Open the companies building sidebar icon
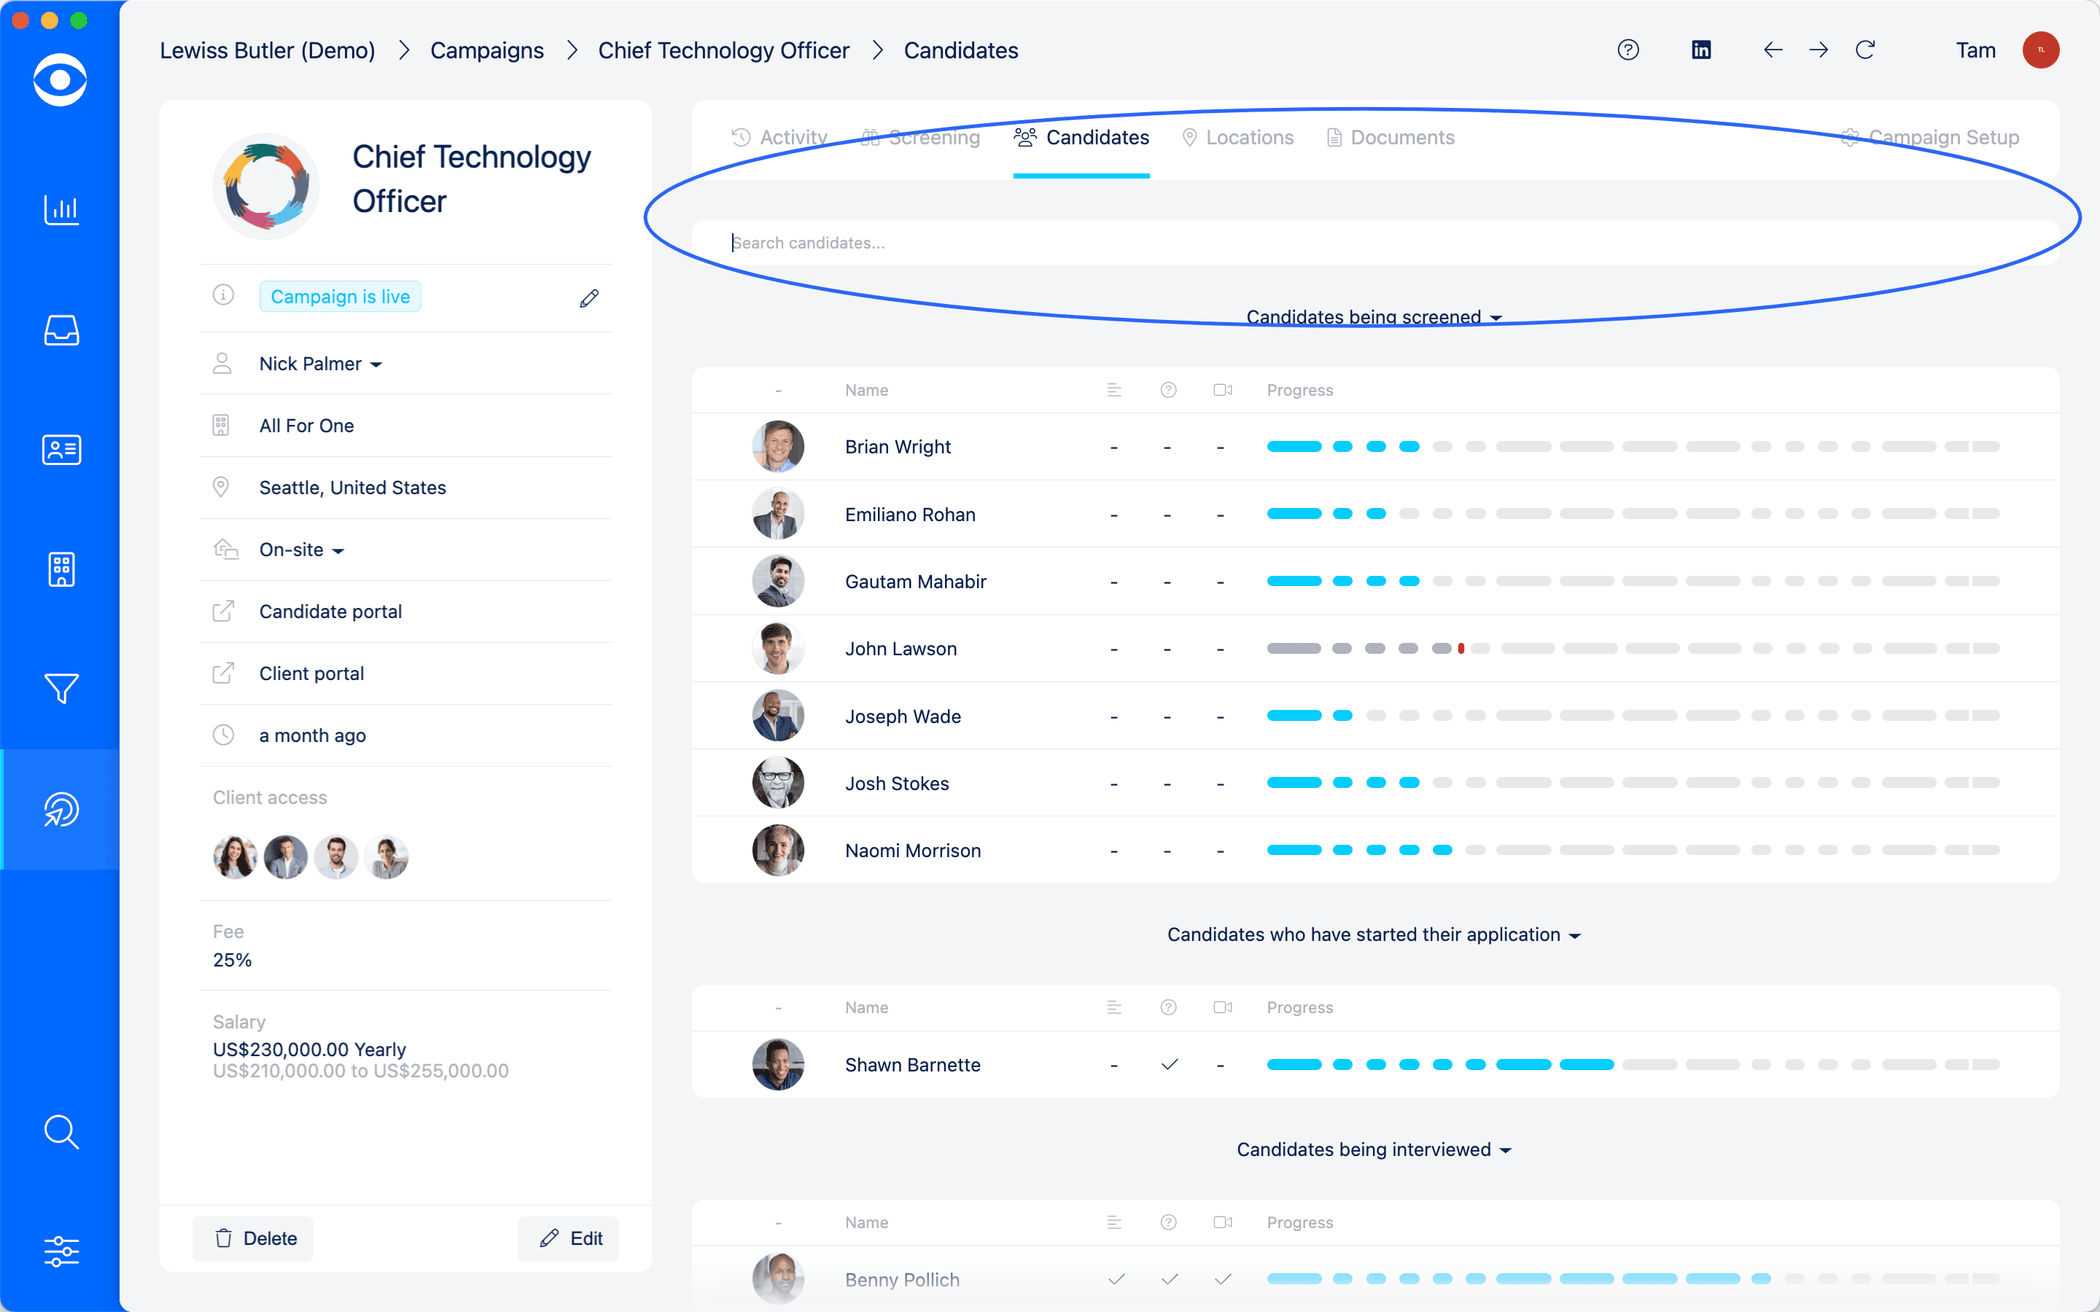The image size is (2100, 1312). point(61,569)
